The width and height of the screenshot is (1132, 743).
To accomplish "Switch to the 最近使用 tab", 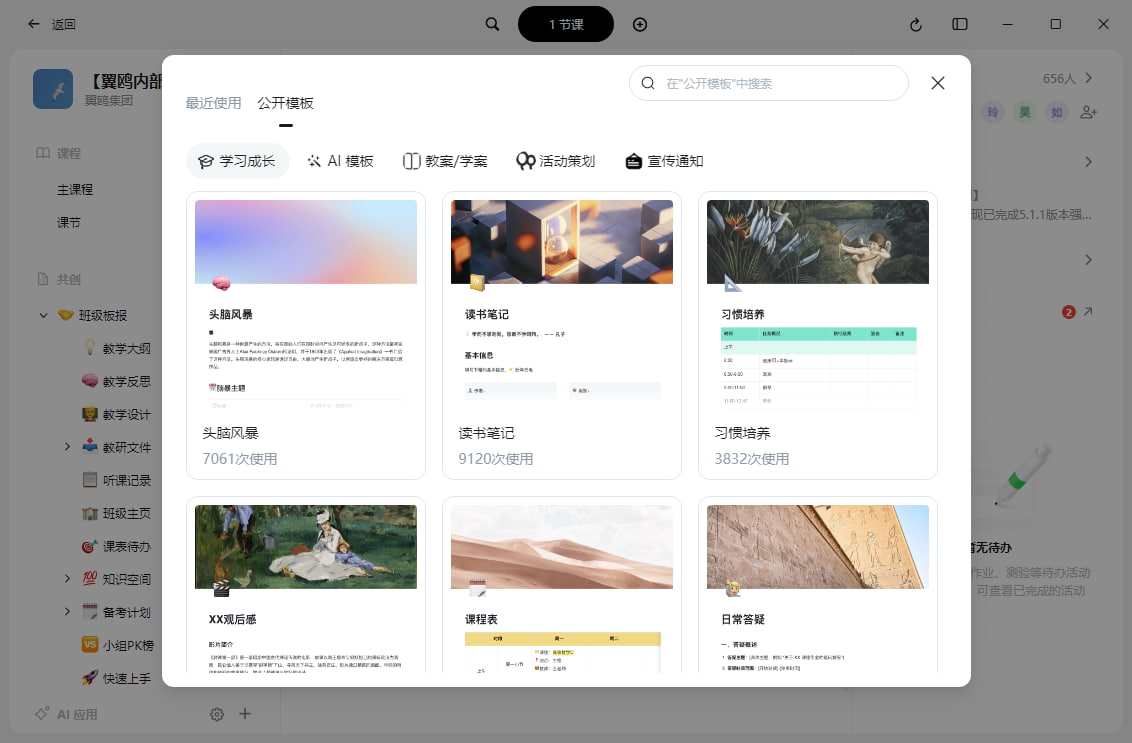I will 213,103.
